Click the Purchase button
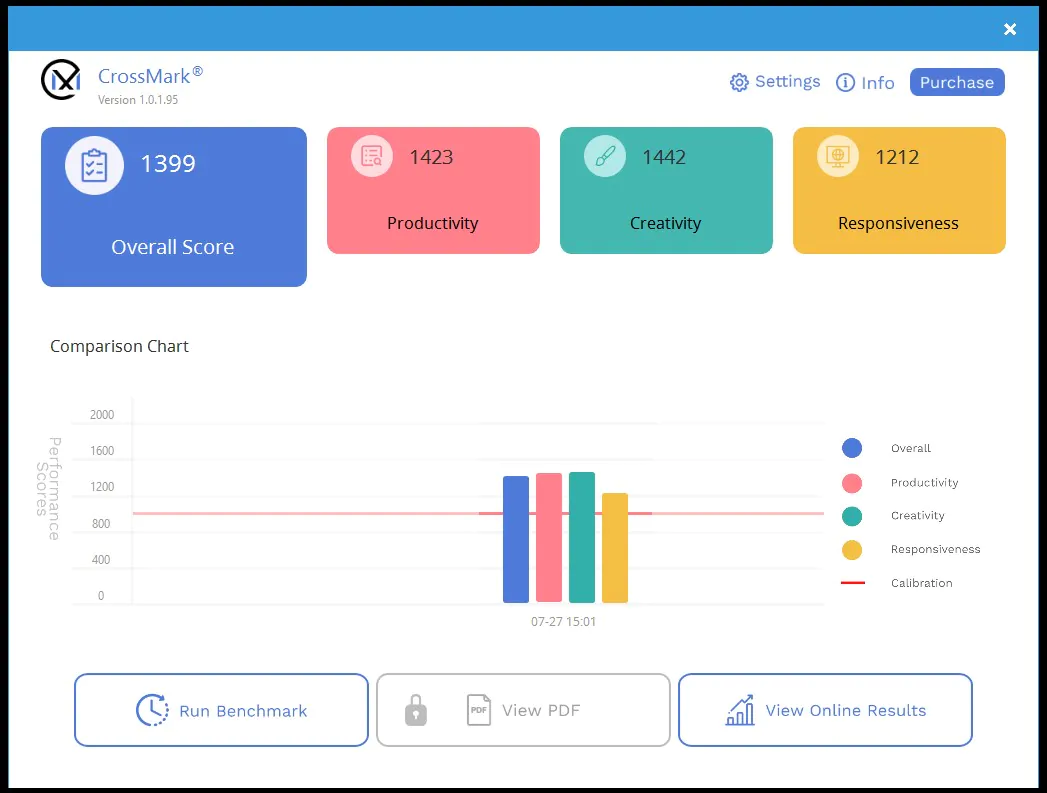The width and height of the screenshot is (1047, 793). click(957, 82)
